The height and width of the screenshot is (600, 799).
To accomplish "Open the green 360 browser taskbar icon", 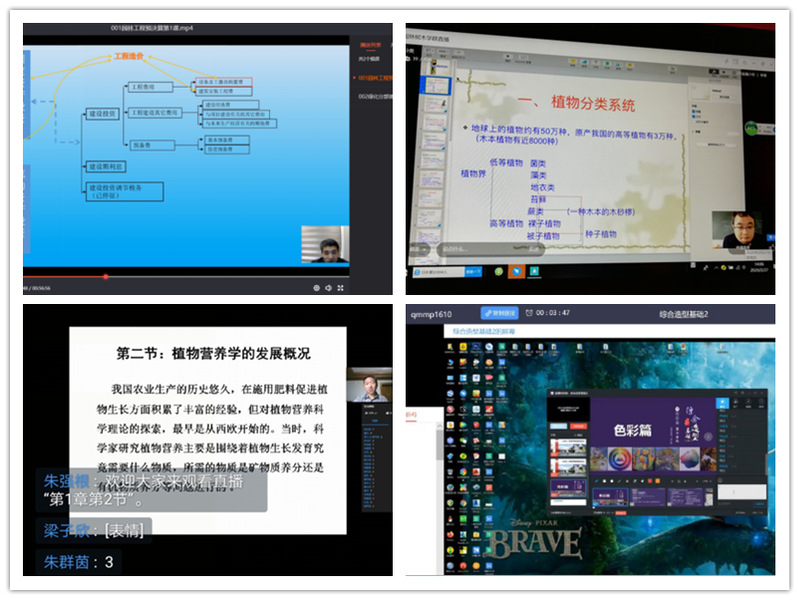I will coord(499,272).
